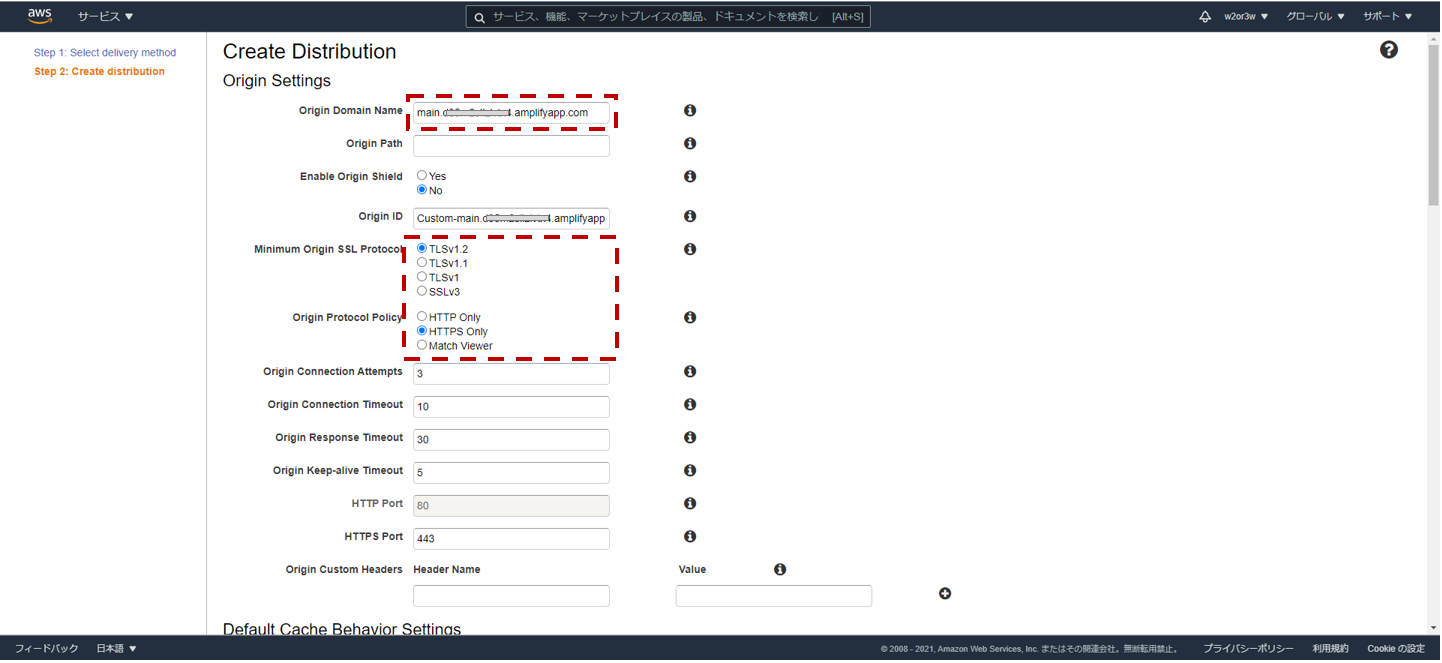Click the Origin Path field
The width and height of the screenshot is (1442, 663).
511,146
